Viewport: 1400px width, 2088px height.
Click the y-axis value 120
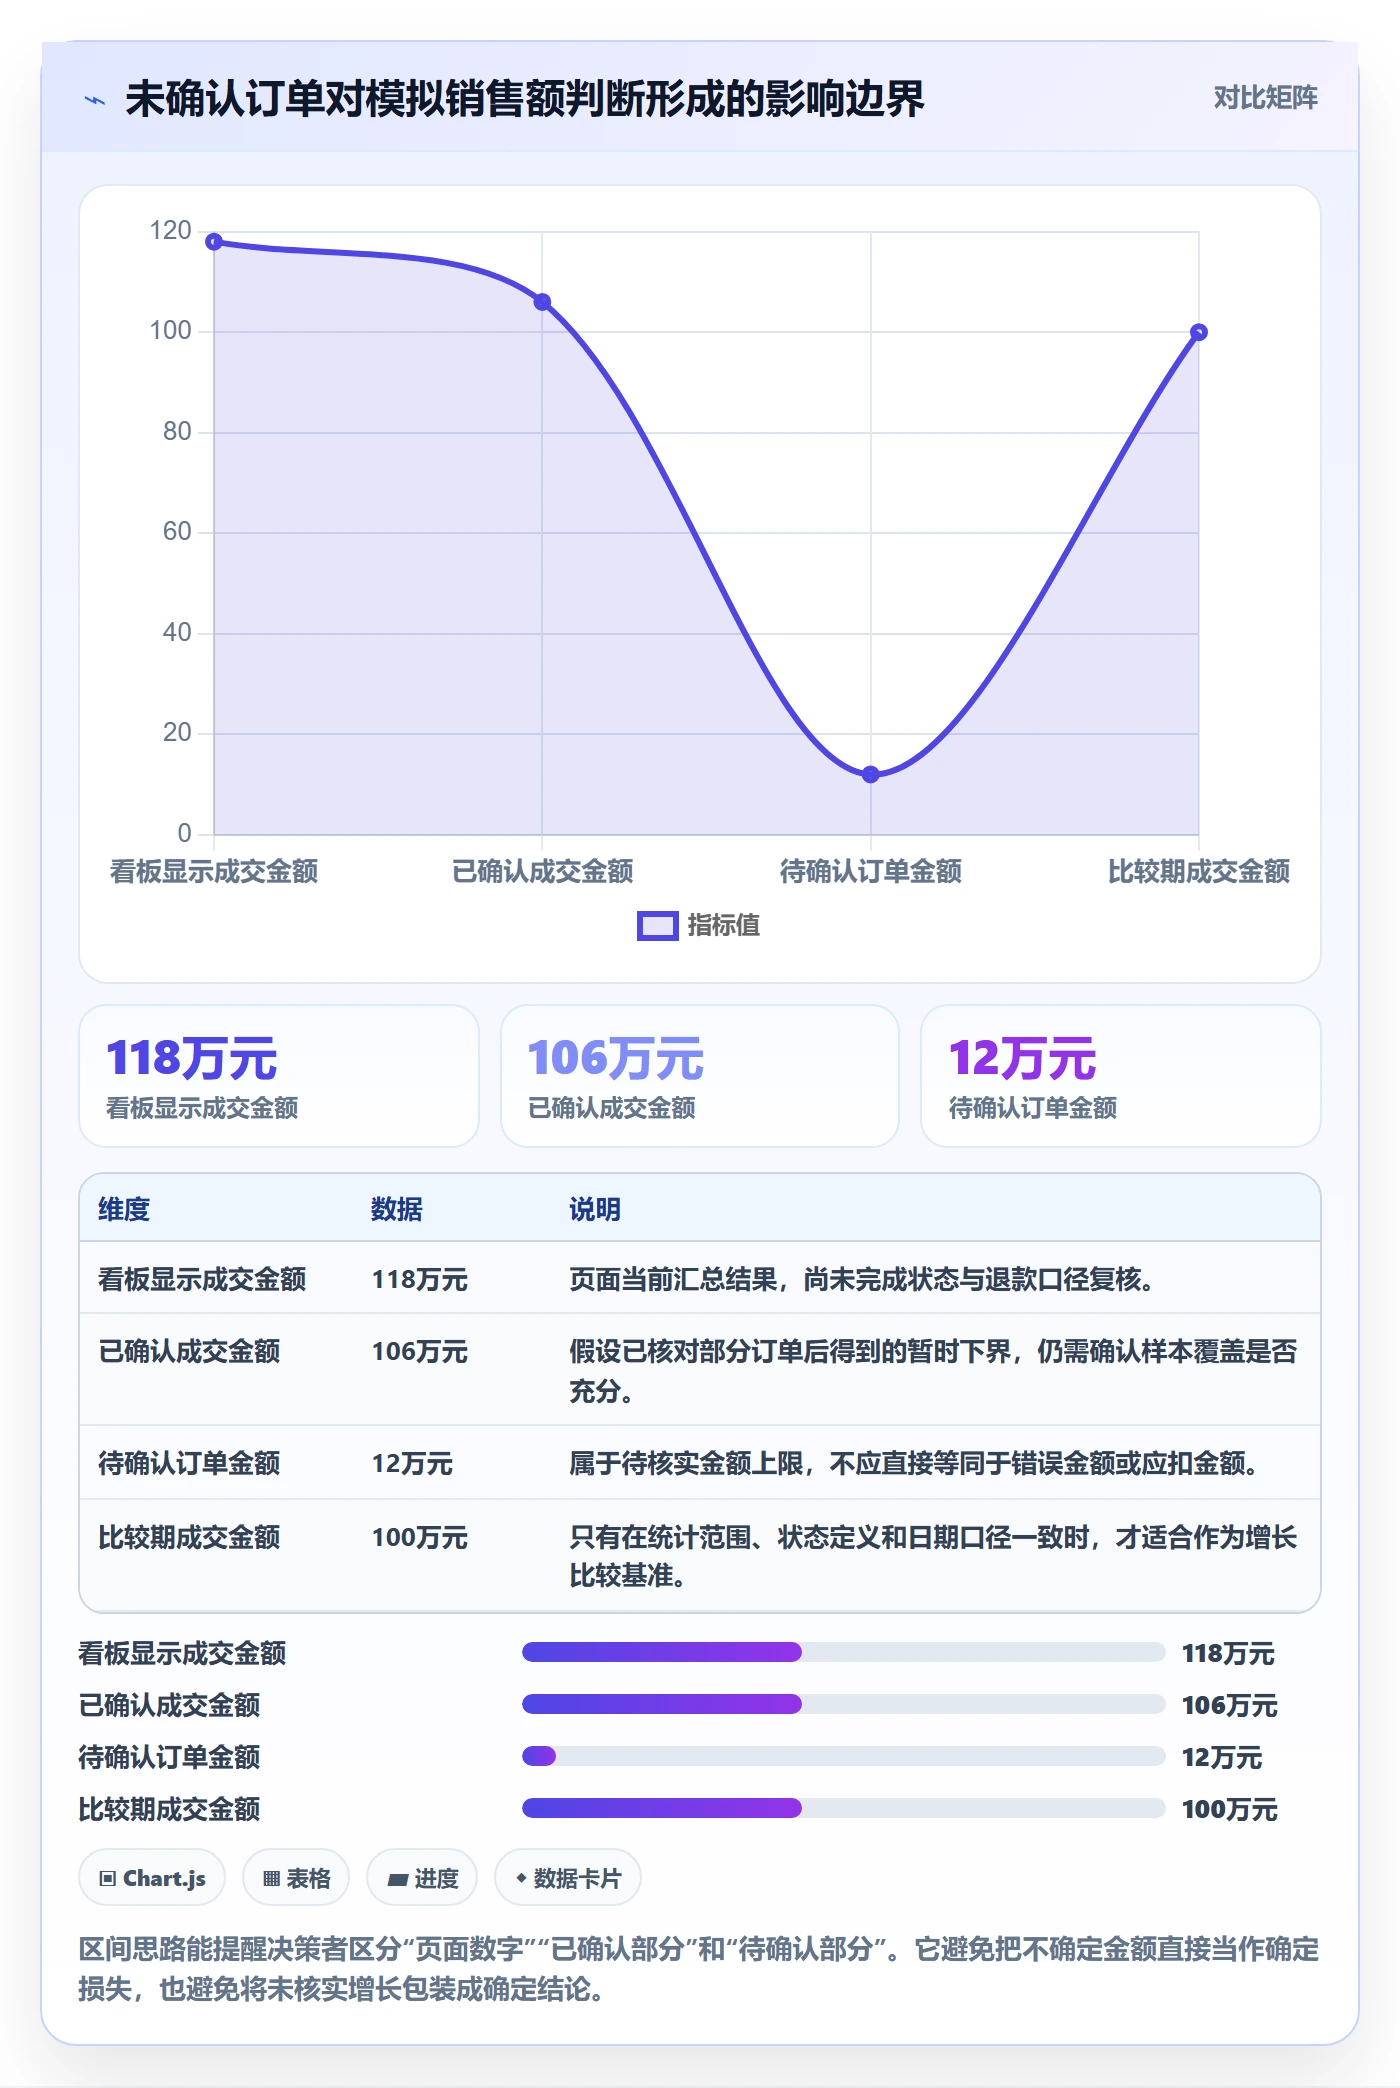[x=170, y=231]
